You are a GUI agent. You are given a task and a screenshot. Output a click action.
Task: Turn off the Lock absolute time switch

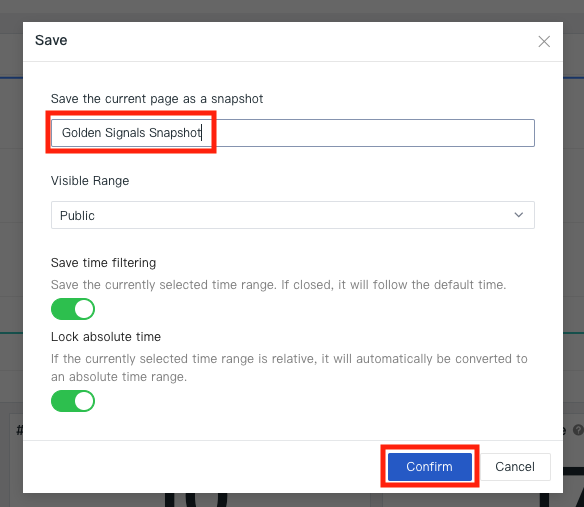pos(73,401)
